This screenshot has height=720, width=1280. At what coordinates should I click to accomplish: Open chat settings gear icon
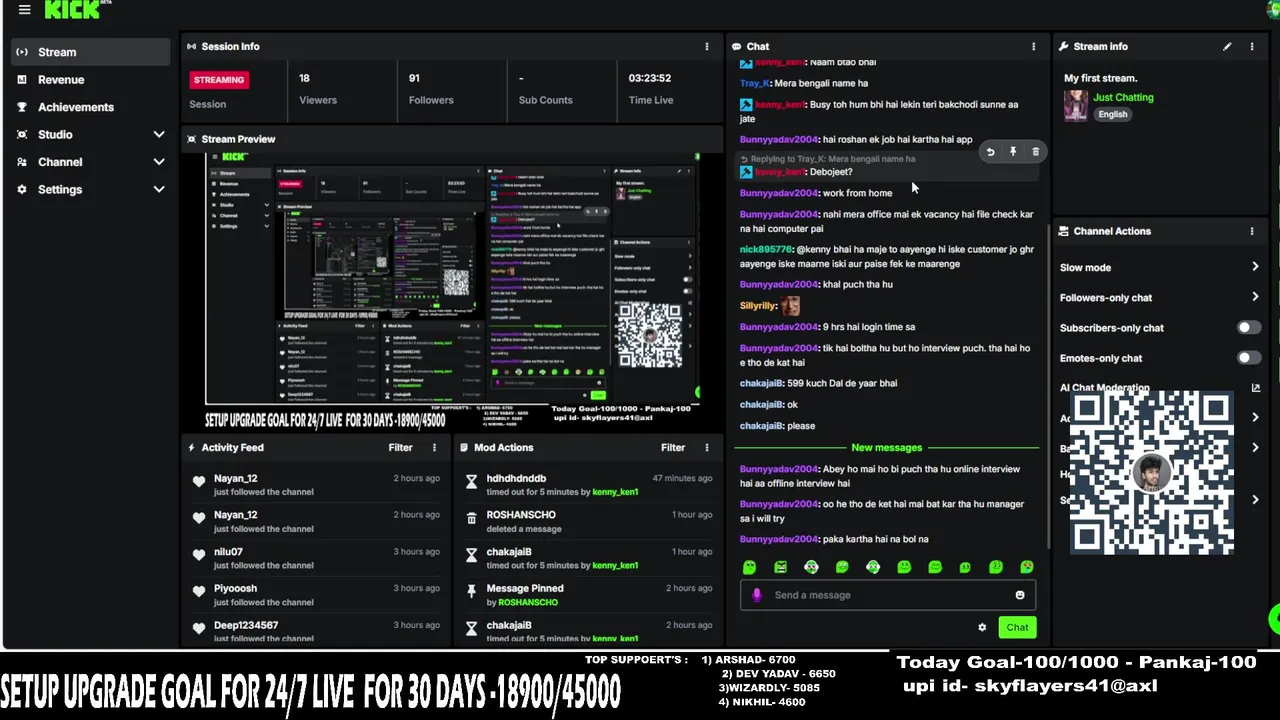point(982,627)
